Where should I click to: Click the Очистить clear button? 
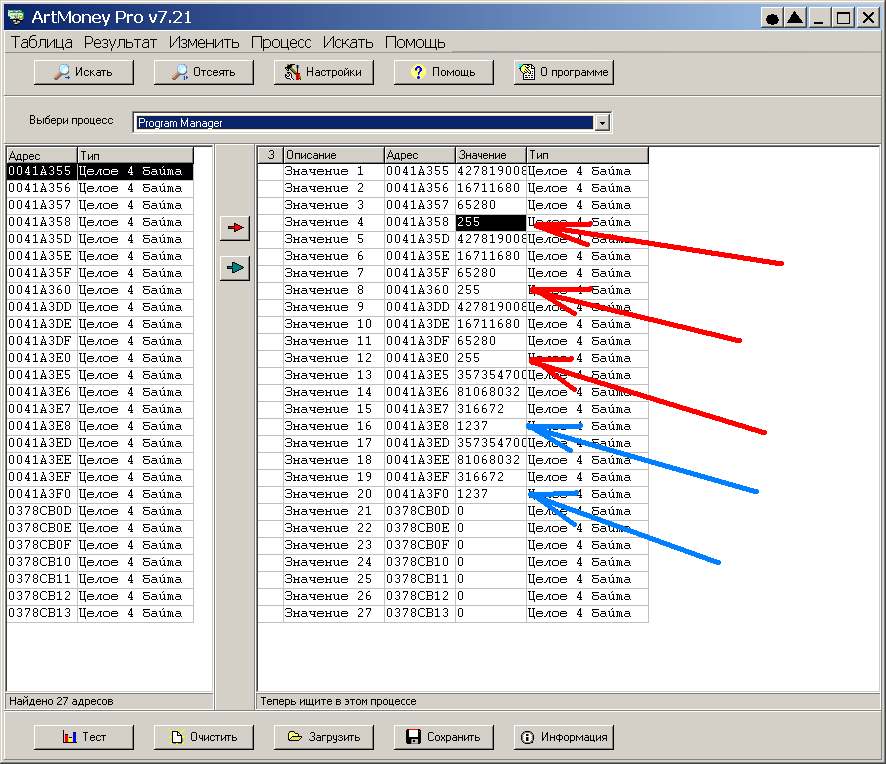203,737
